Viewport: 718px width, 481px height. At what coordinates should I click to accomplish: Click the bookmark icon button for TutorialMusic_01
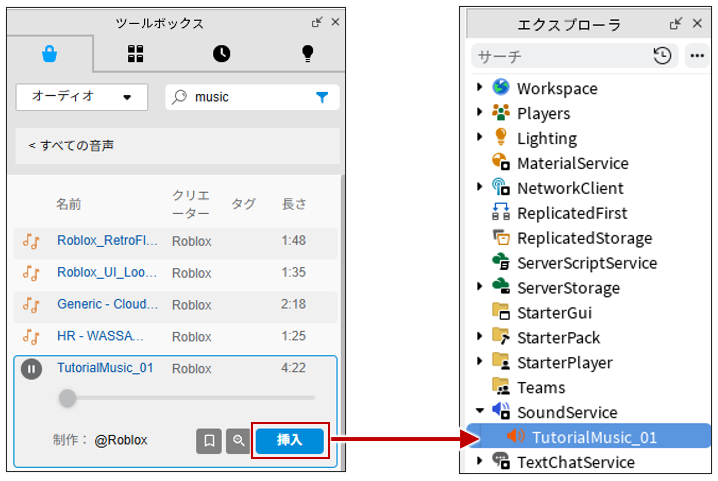point(209,441)
